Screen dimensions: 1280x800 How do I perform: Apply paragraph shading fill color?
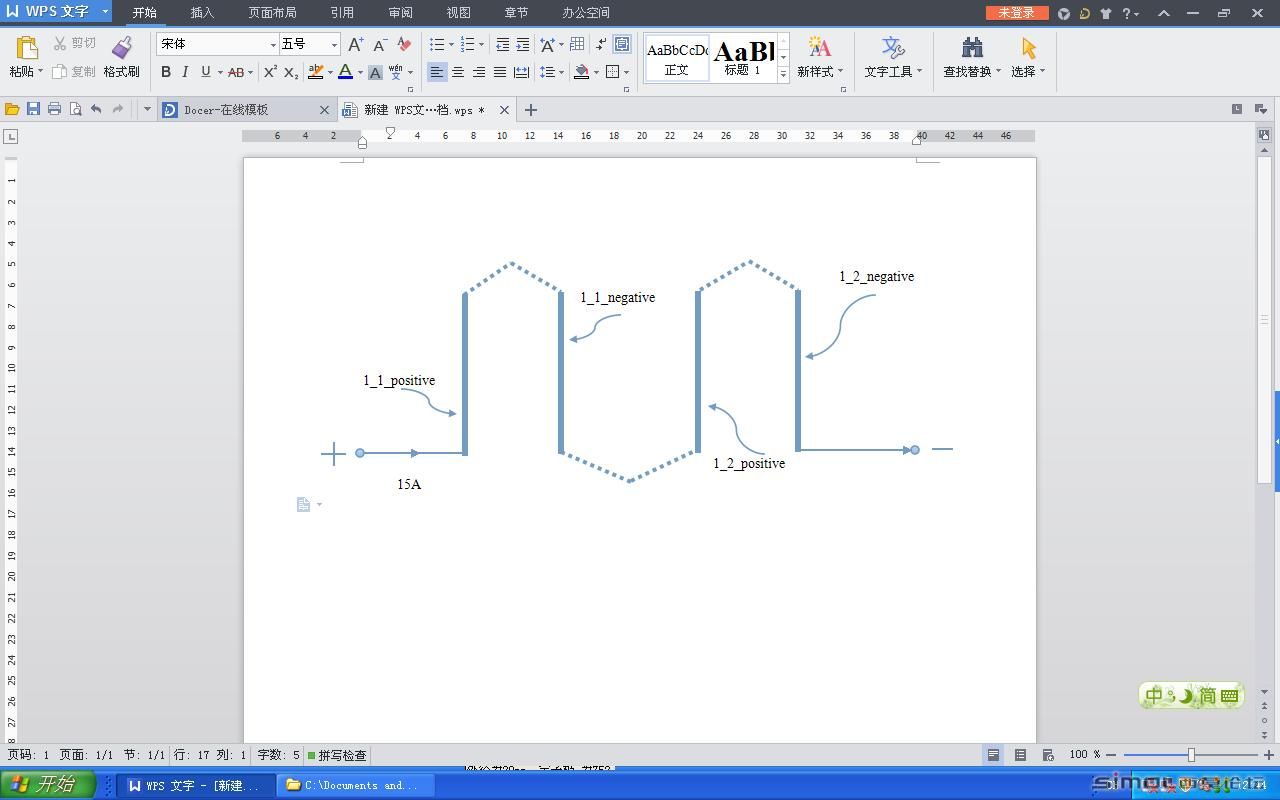tap(582, 72)
